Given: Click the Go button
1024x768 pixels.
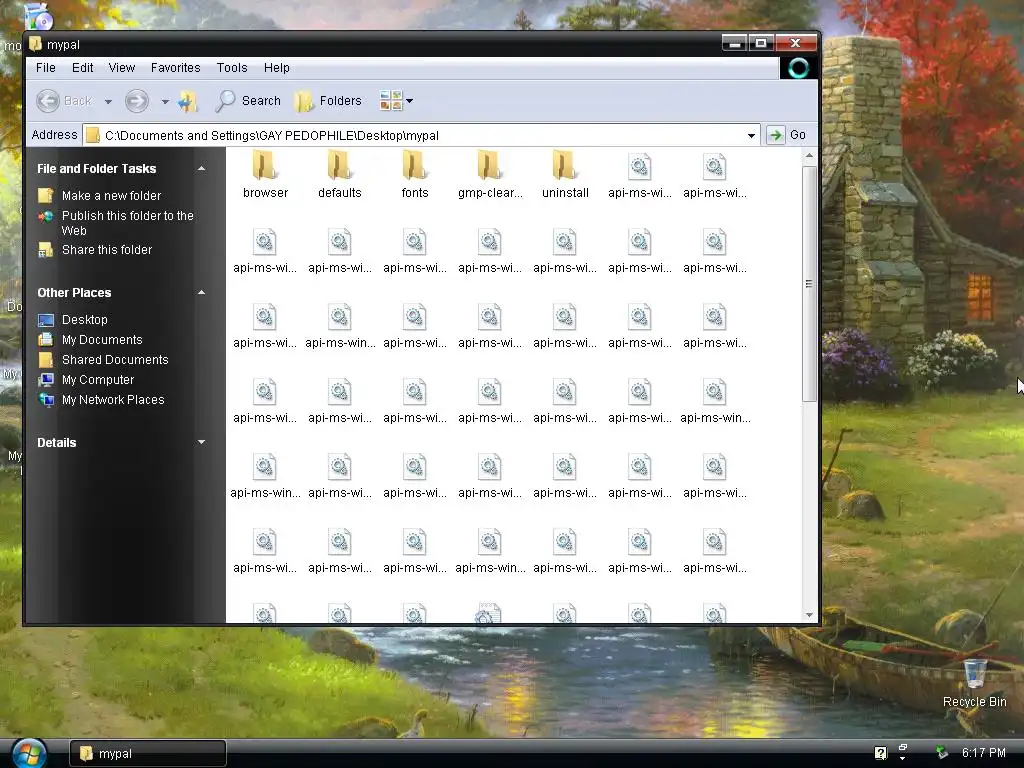Looking at the screenshot, I should pos(787,135).
